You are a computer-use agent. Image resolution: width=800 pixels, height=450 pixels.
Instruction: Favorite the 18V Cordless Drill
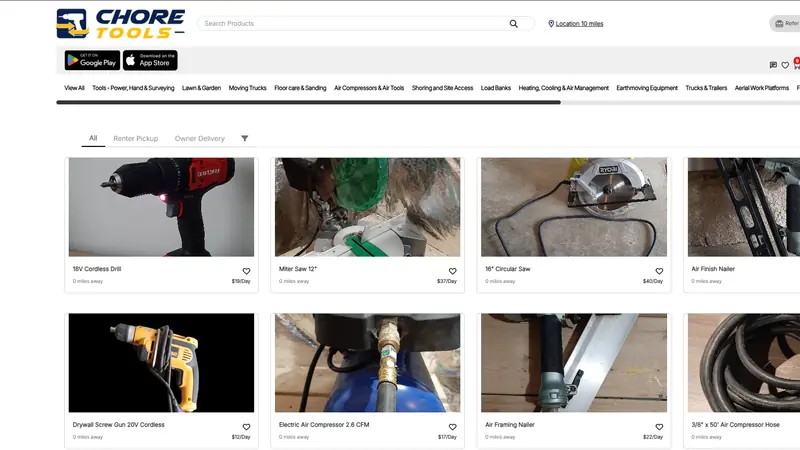pyautogui.click(x=246, y=271)
